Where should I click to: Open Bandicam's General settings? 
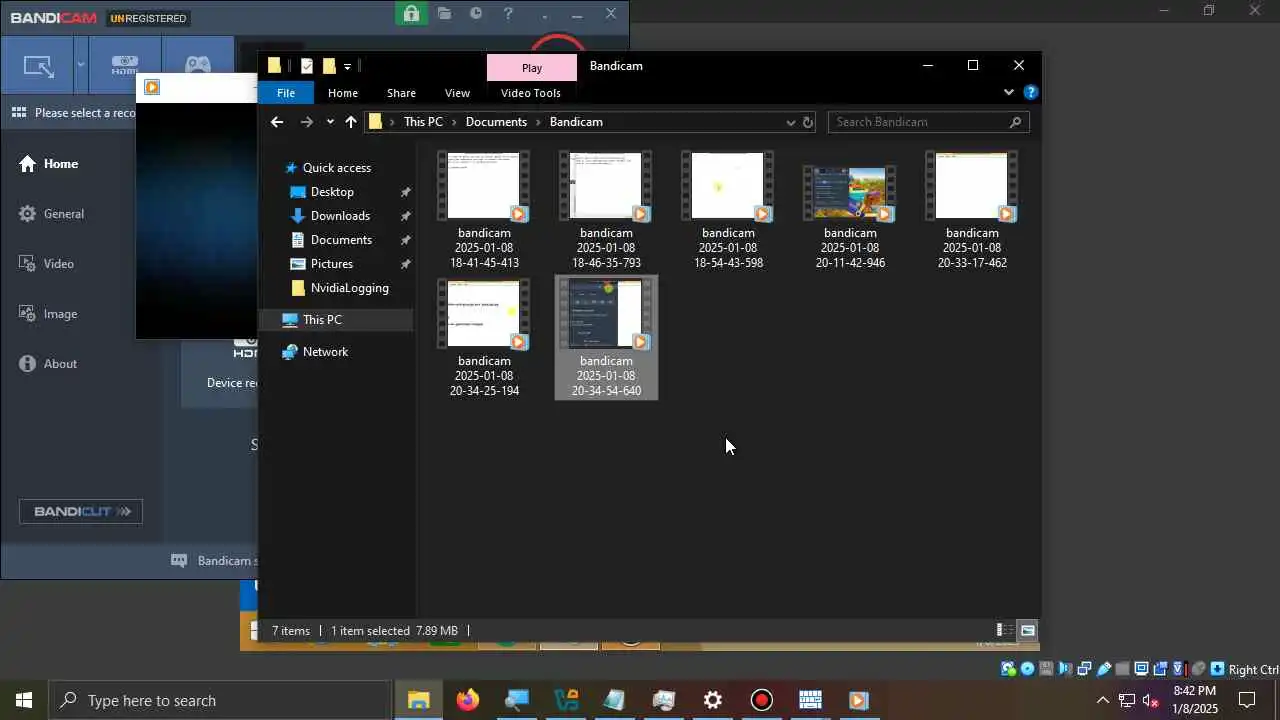click(52, 214)
